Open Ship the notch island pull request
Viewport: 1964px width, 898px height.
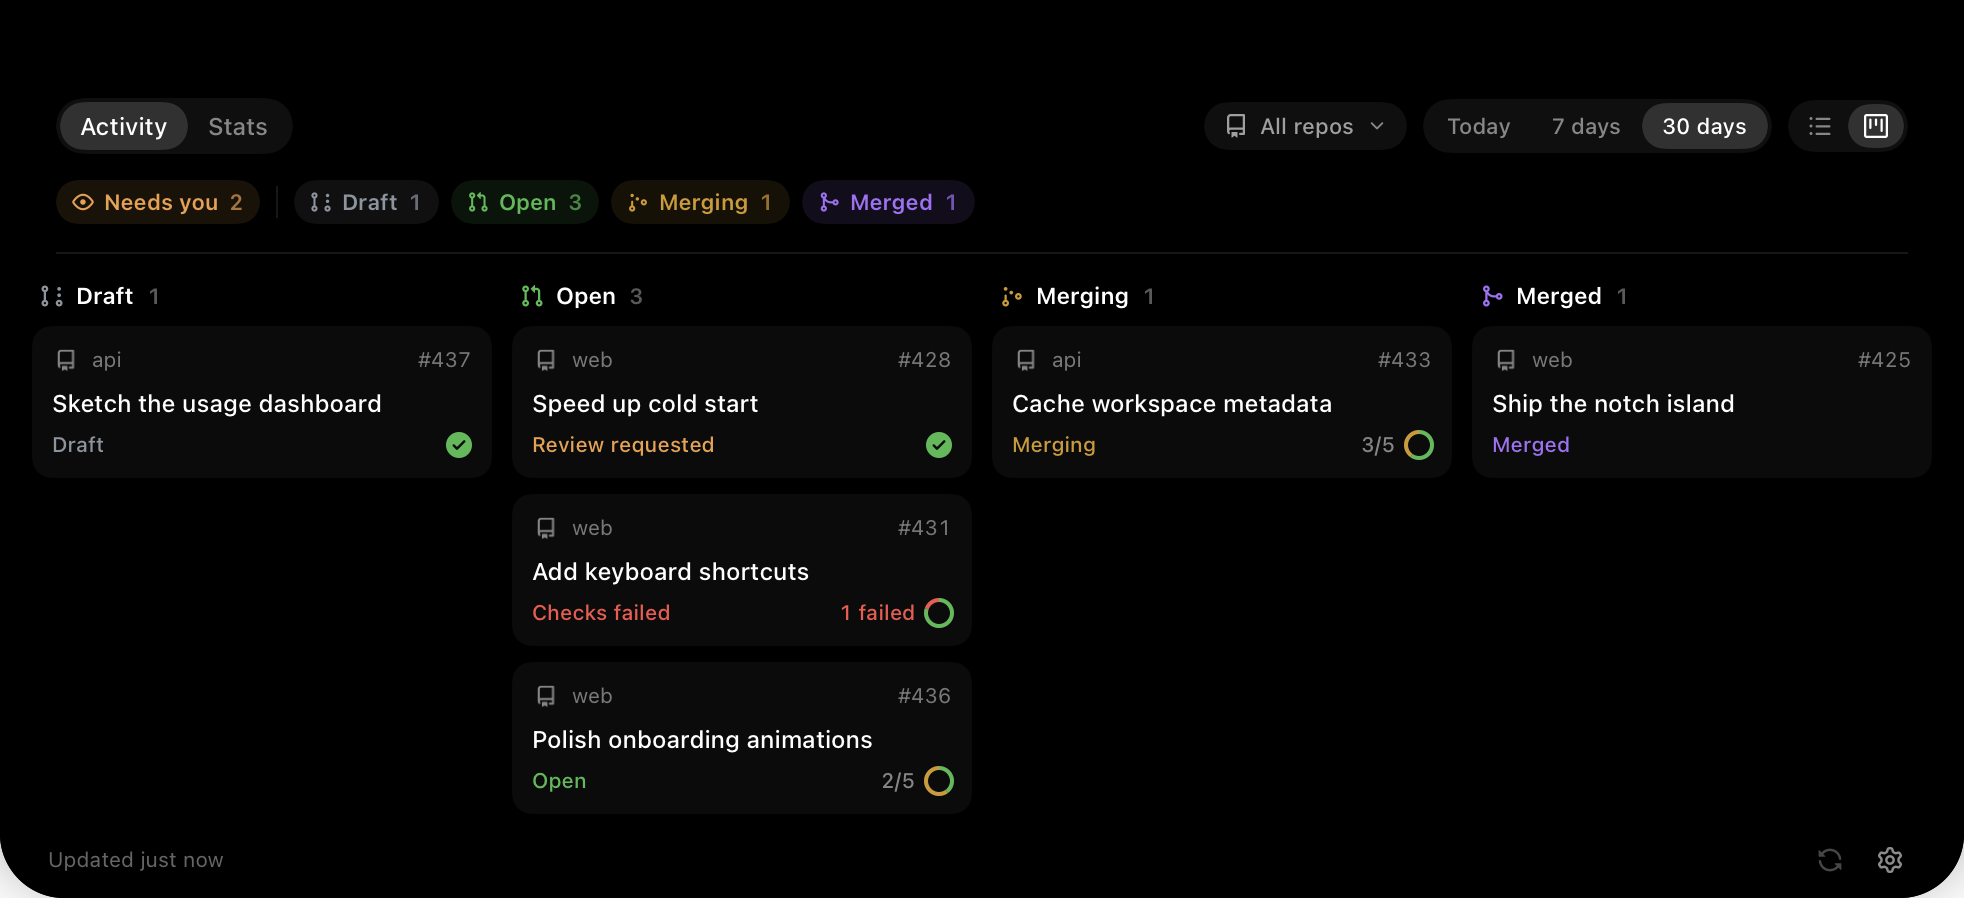tap(1702, 402)
